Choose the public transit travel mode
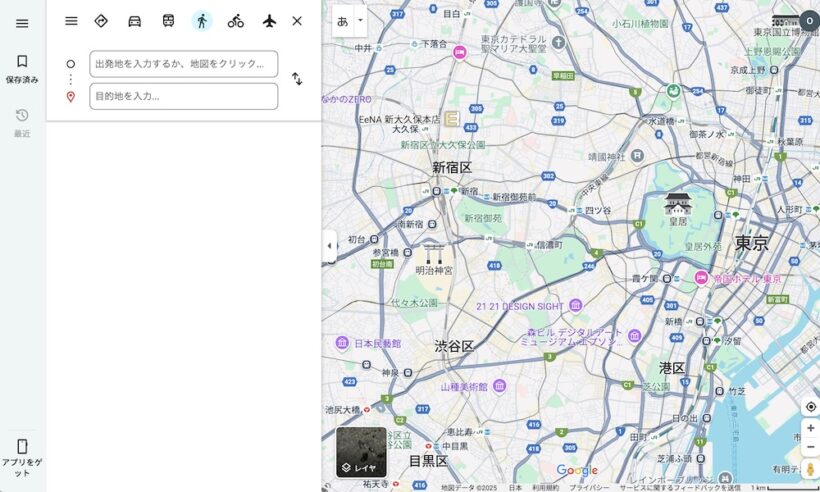This screenshot has width=820, height=492. tap(168, 21)
